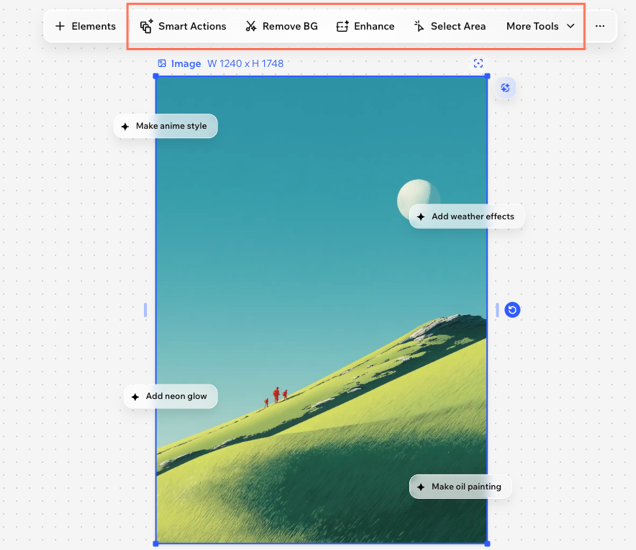Click the left side edge handle
Viewport: 636px width, 550px height.
(145, 310)
